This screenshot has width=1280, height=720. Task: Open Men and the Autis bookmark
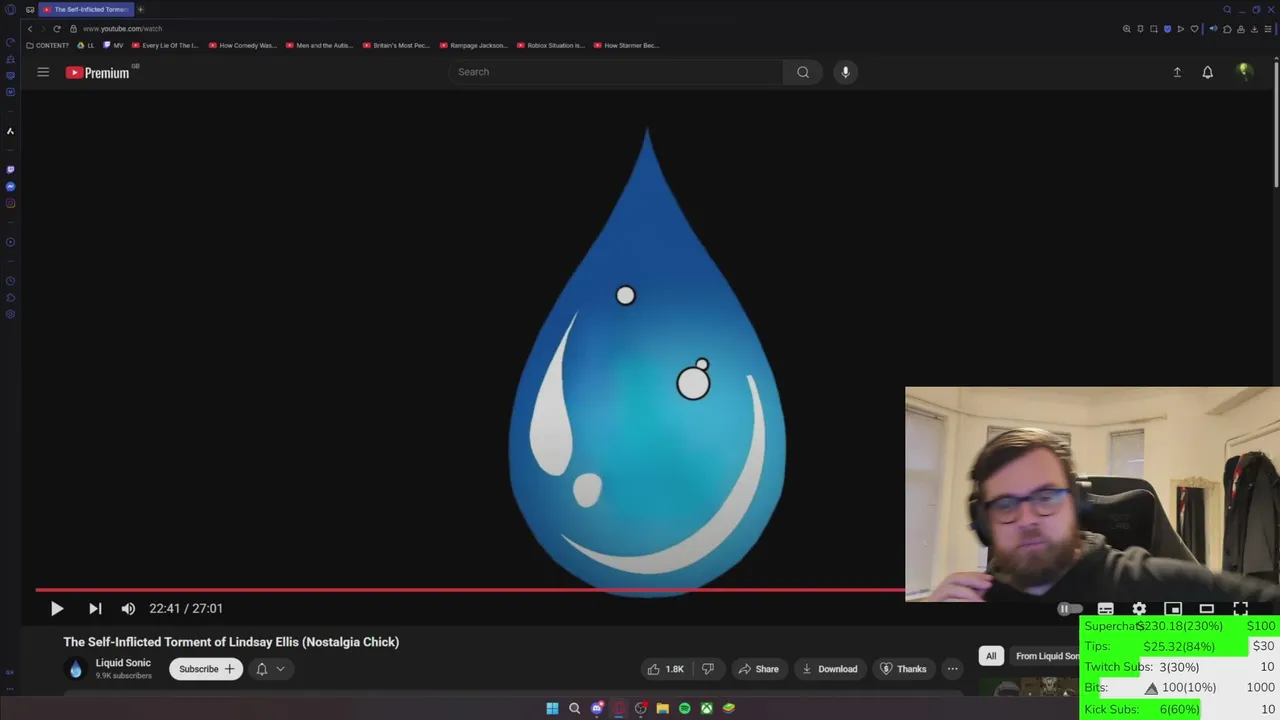point(320,45)
